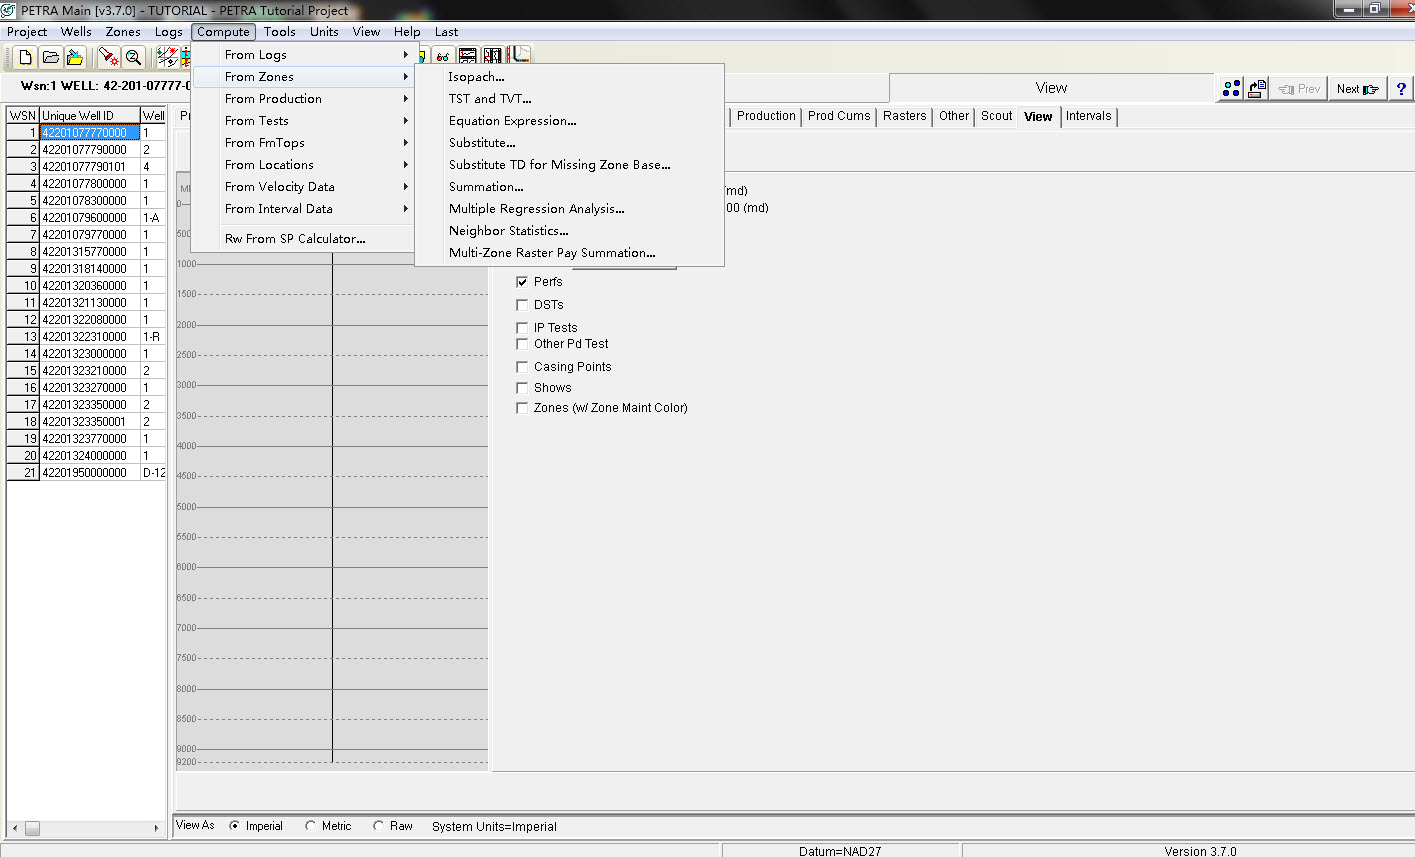
Task: Click the well list horizontal scrollbar thumb
Action: click(32, 828)
